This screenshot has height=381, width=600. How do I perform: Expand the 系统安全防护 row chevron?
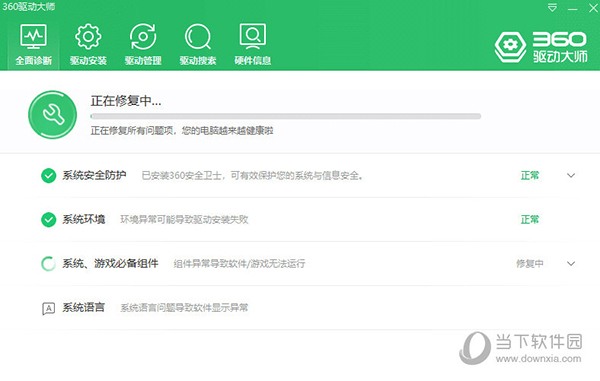571,176
